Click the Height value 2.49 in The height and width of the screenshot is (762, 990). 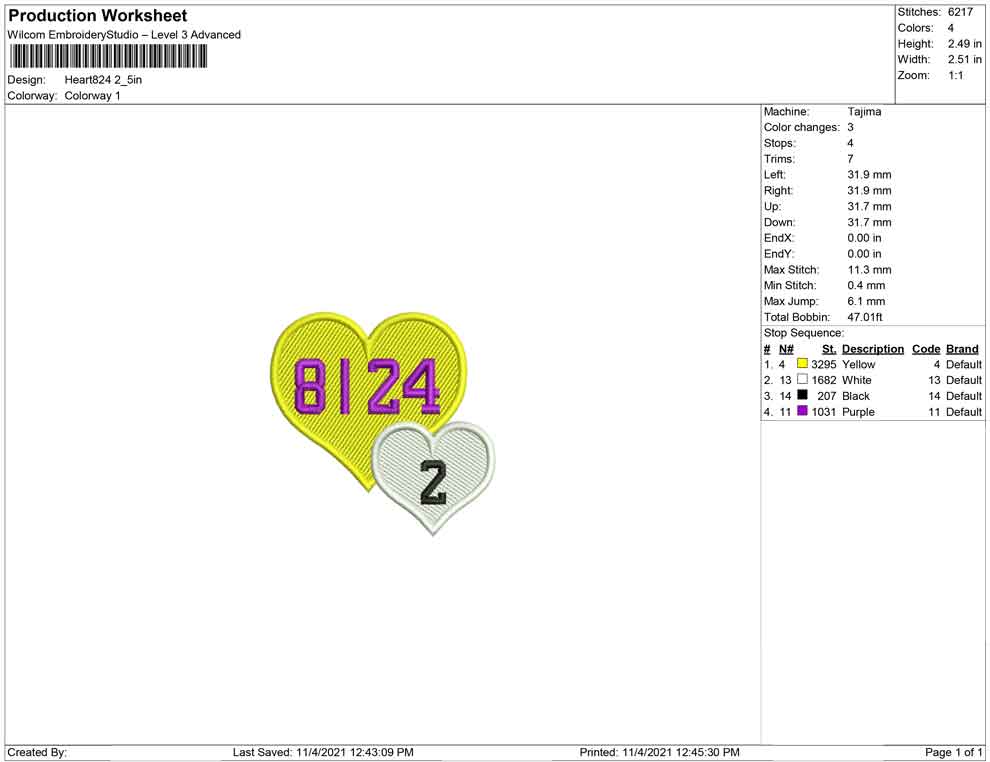point(965,44)
